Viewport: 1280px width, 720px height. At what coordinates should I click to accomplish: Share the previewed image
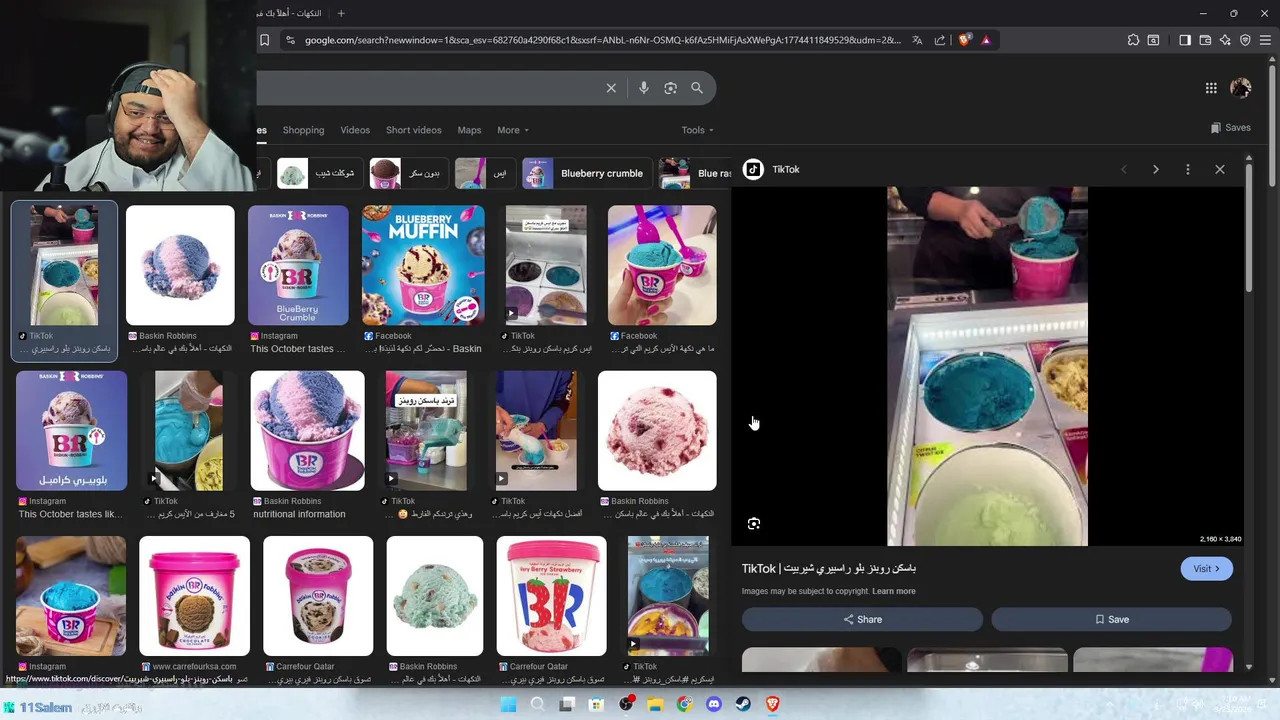[862, 619]
